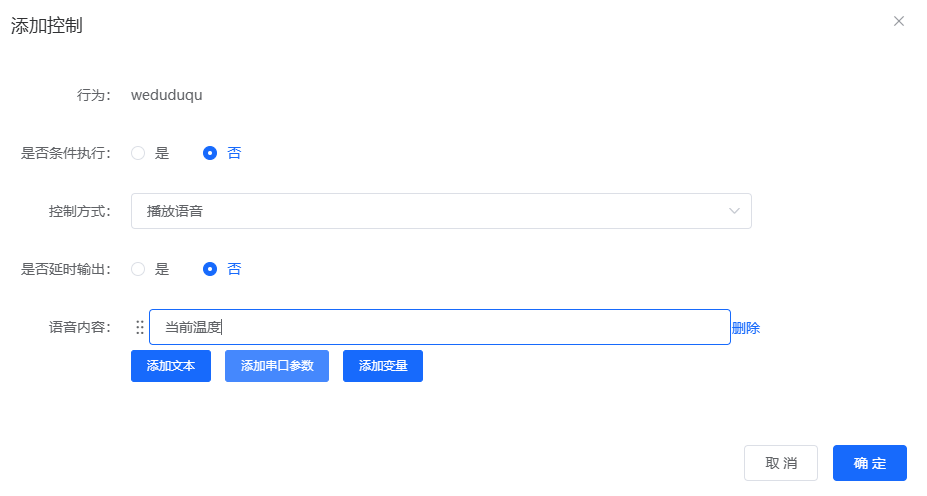Click the 删除 link next to the input
This screenshot has height=496, width=927.
tap(746, 328)
